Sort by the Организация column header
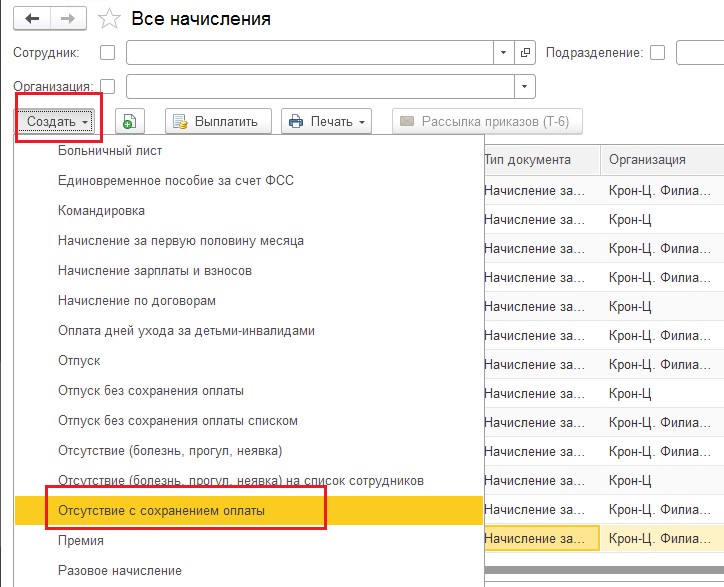724x587 pixels. (x=662, y=160)
